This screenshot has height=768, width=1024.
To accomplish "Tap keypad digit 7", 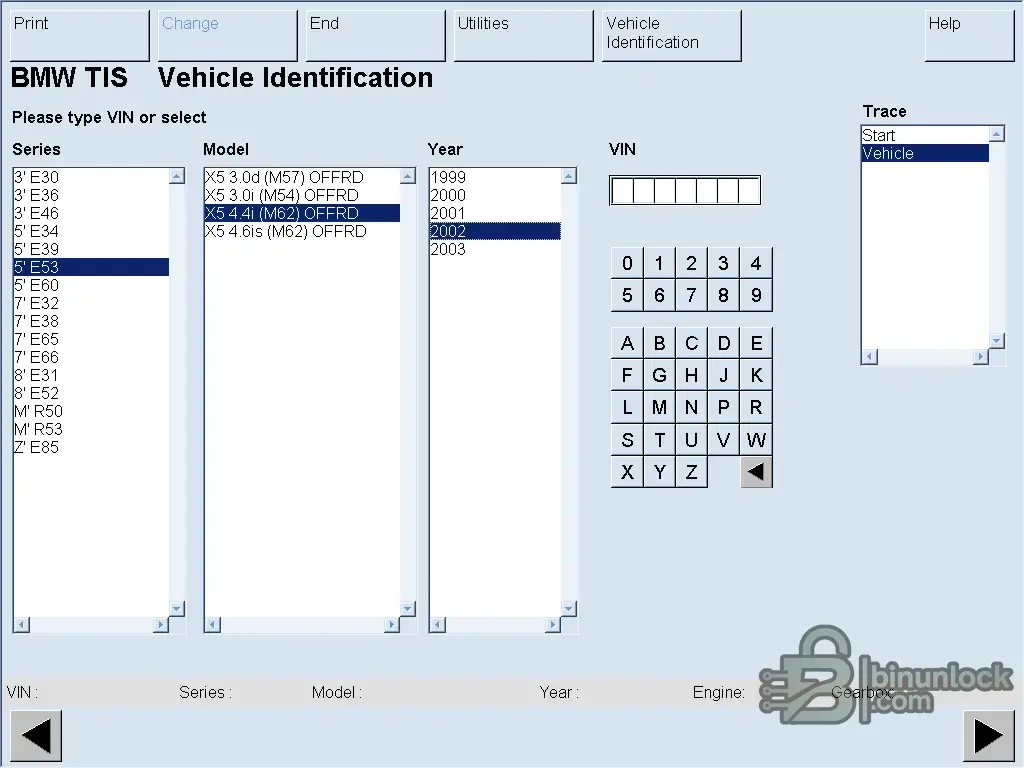I will click(691, 295).
